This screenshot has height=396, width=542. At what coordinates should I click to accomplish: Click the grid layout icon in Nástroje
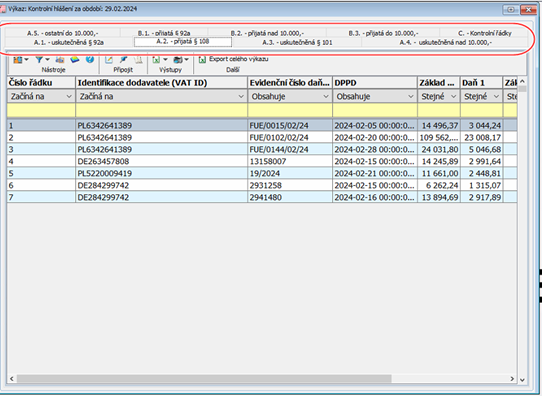(x=17, y=60)
